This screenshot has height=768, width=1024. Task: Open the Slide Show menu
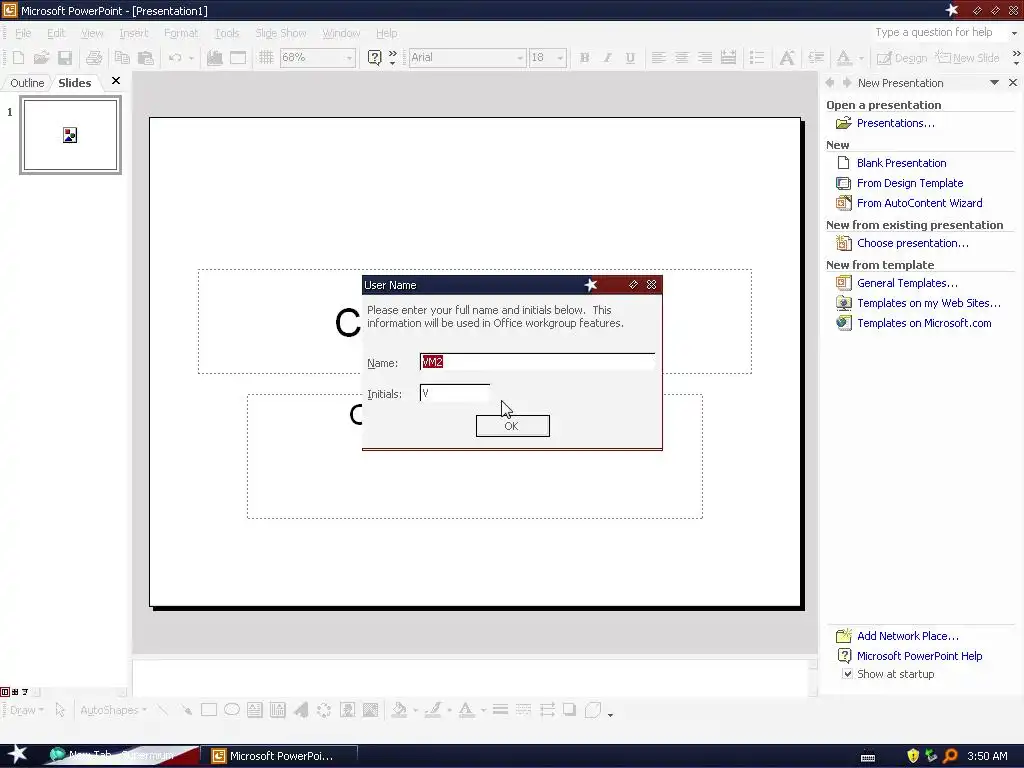(x=281, y=33)
